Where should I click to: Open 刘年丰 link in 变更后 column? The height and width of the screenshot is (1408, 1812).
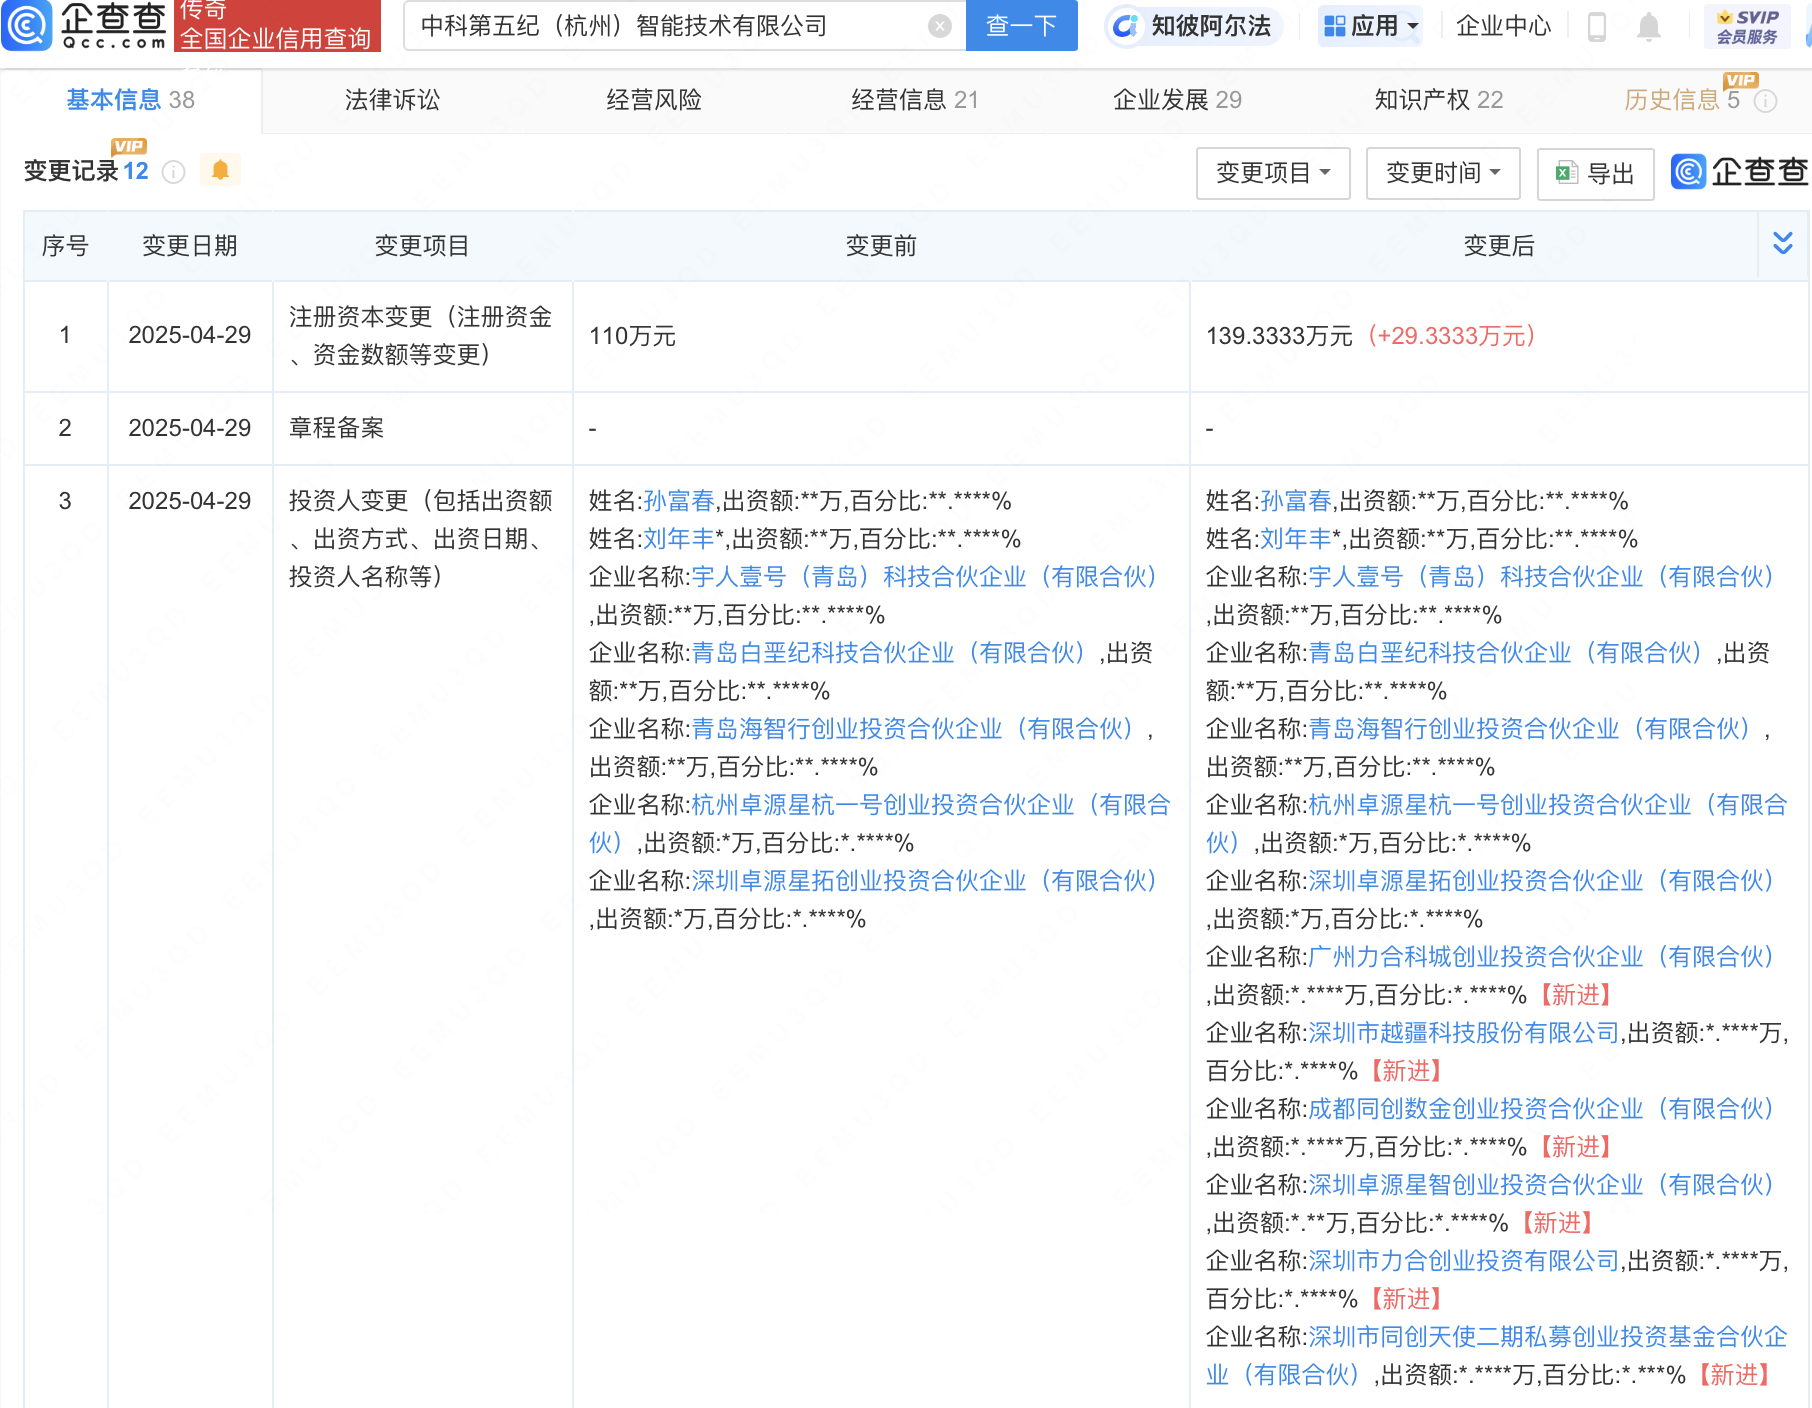point(1296,539)
